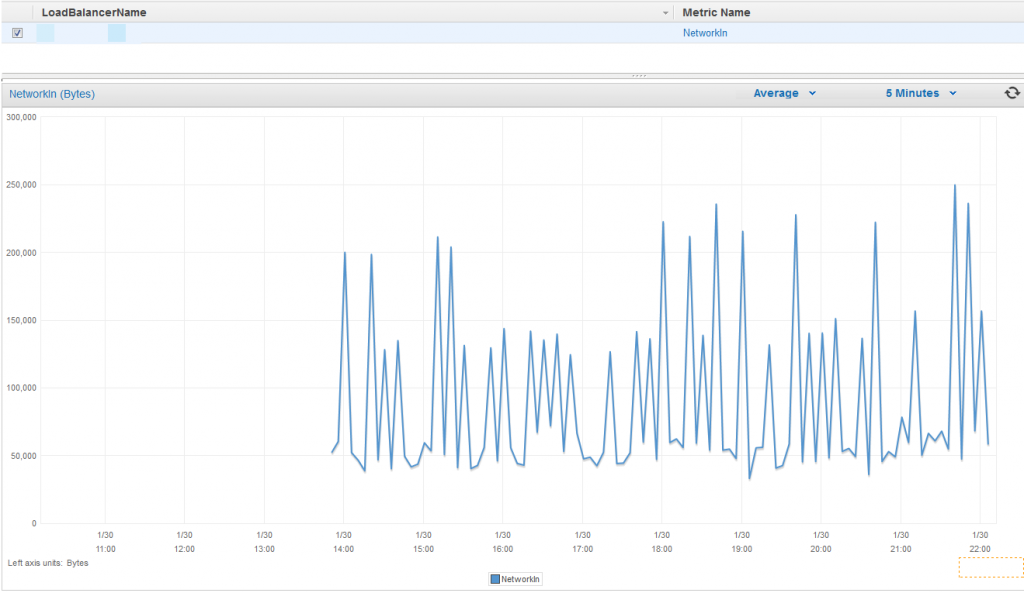Select the NetworkIn legend label
This screenshot has width=1024, height=593.
pos(520,579)
